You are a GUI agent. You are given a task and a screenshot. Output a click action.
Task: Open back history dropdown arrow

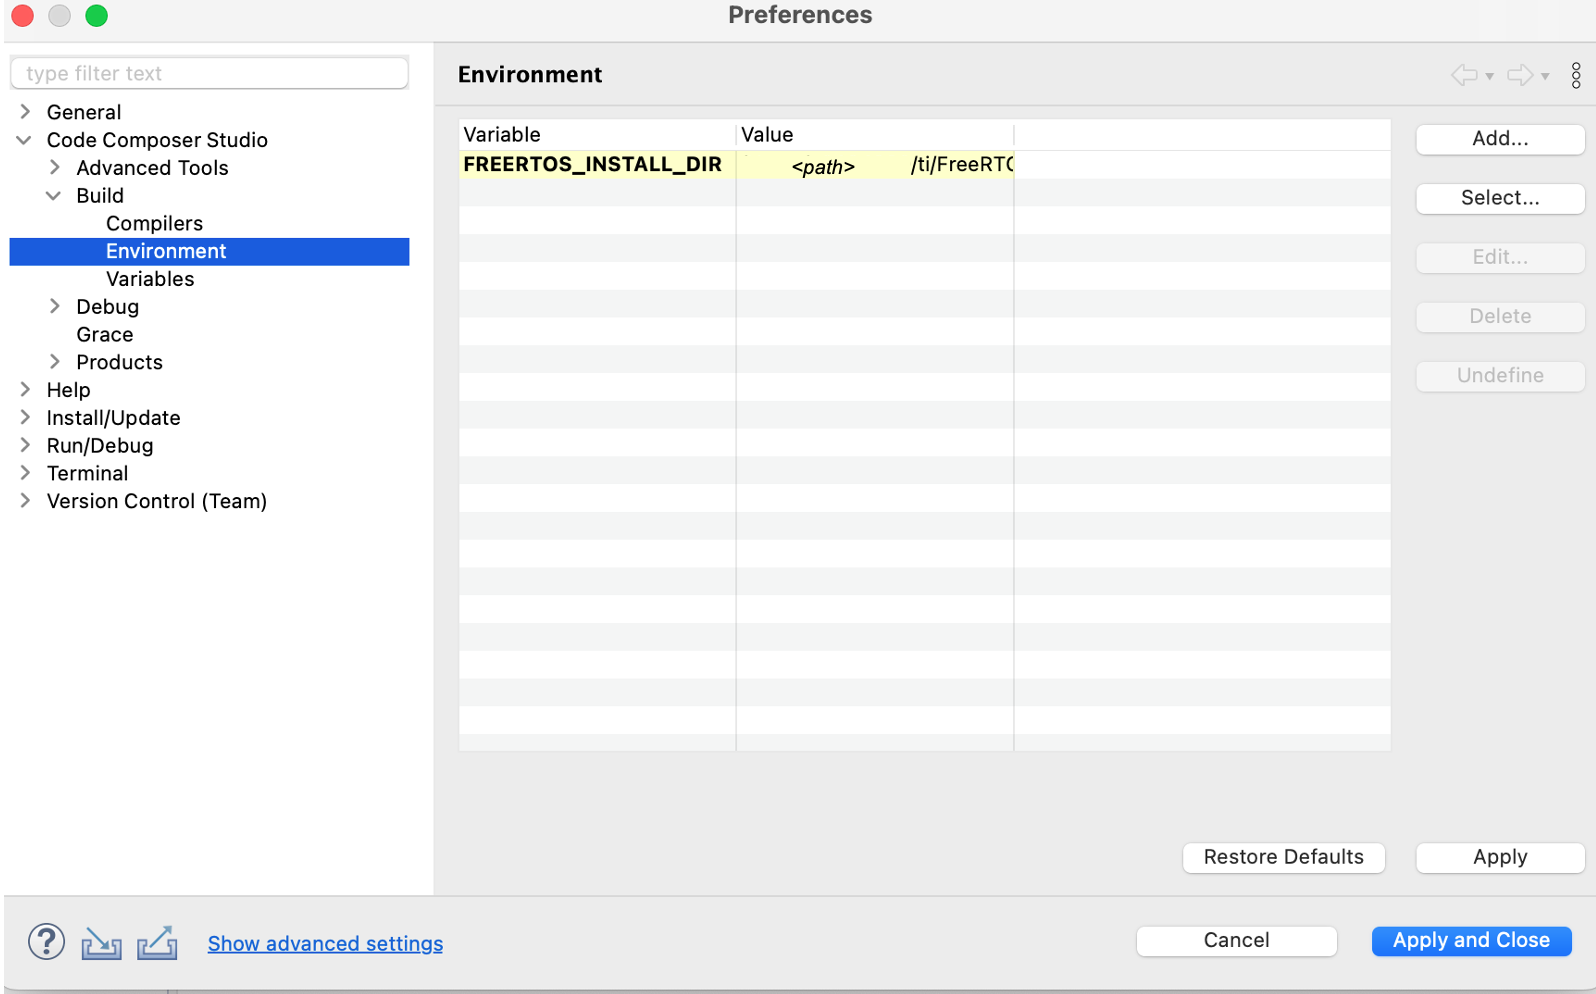pyautogui.click(x=1490, y=77)
